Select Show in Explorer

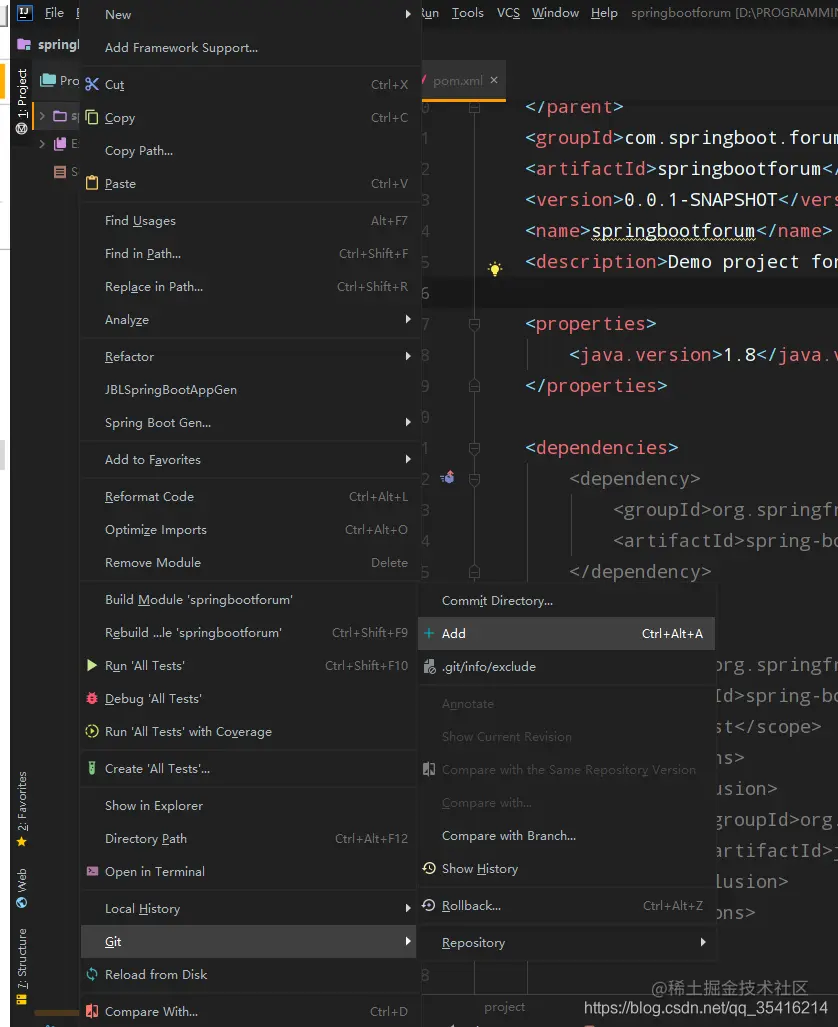(x=248, y=806)
